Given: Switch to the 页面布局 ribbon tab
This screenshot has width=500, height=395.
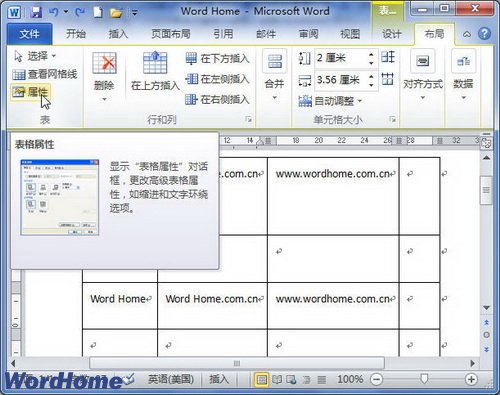Looking at the screenshot, I should (x=171, y=34).
